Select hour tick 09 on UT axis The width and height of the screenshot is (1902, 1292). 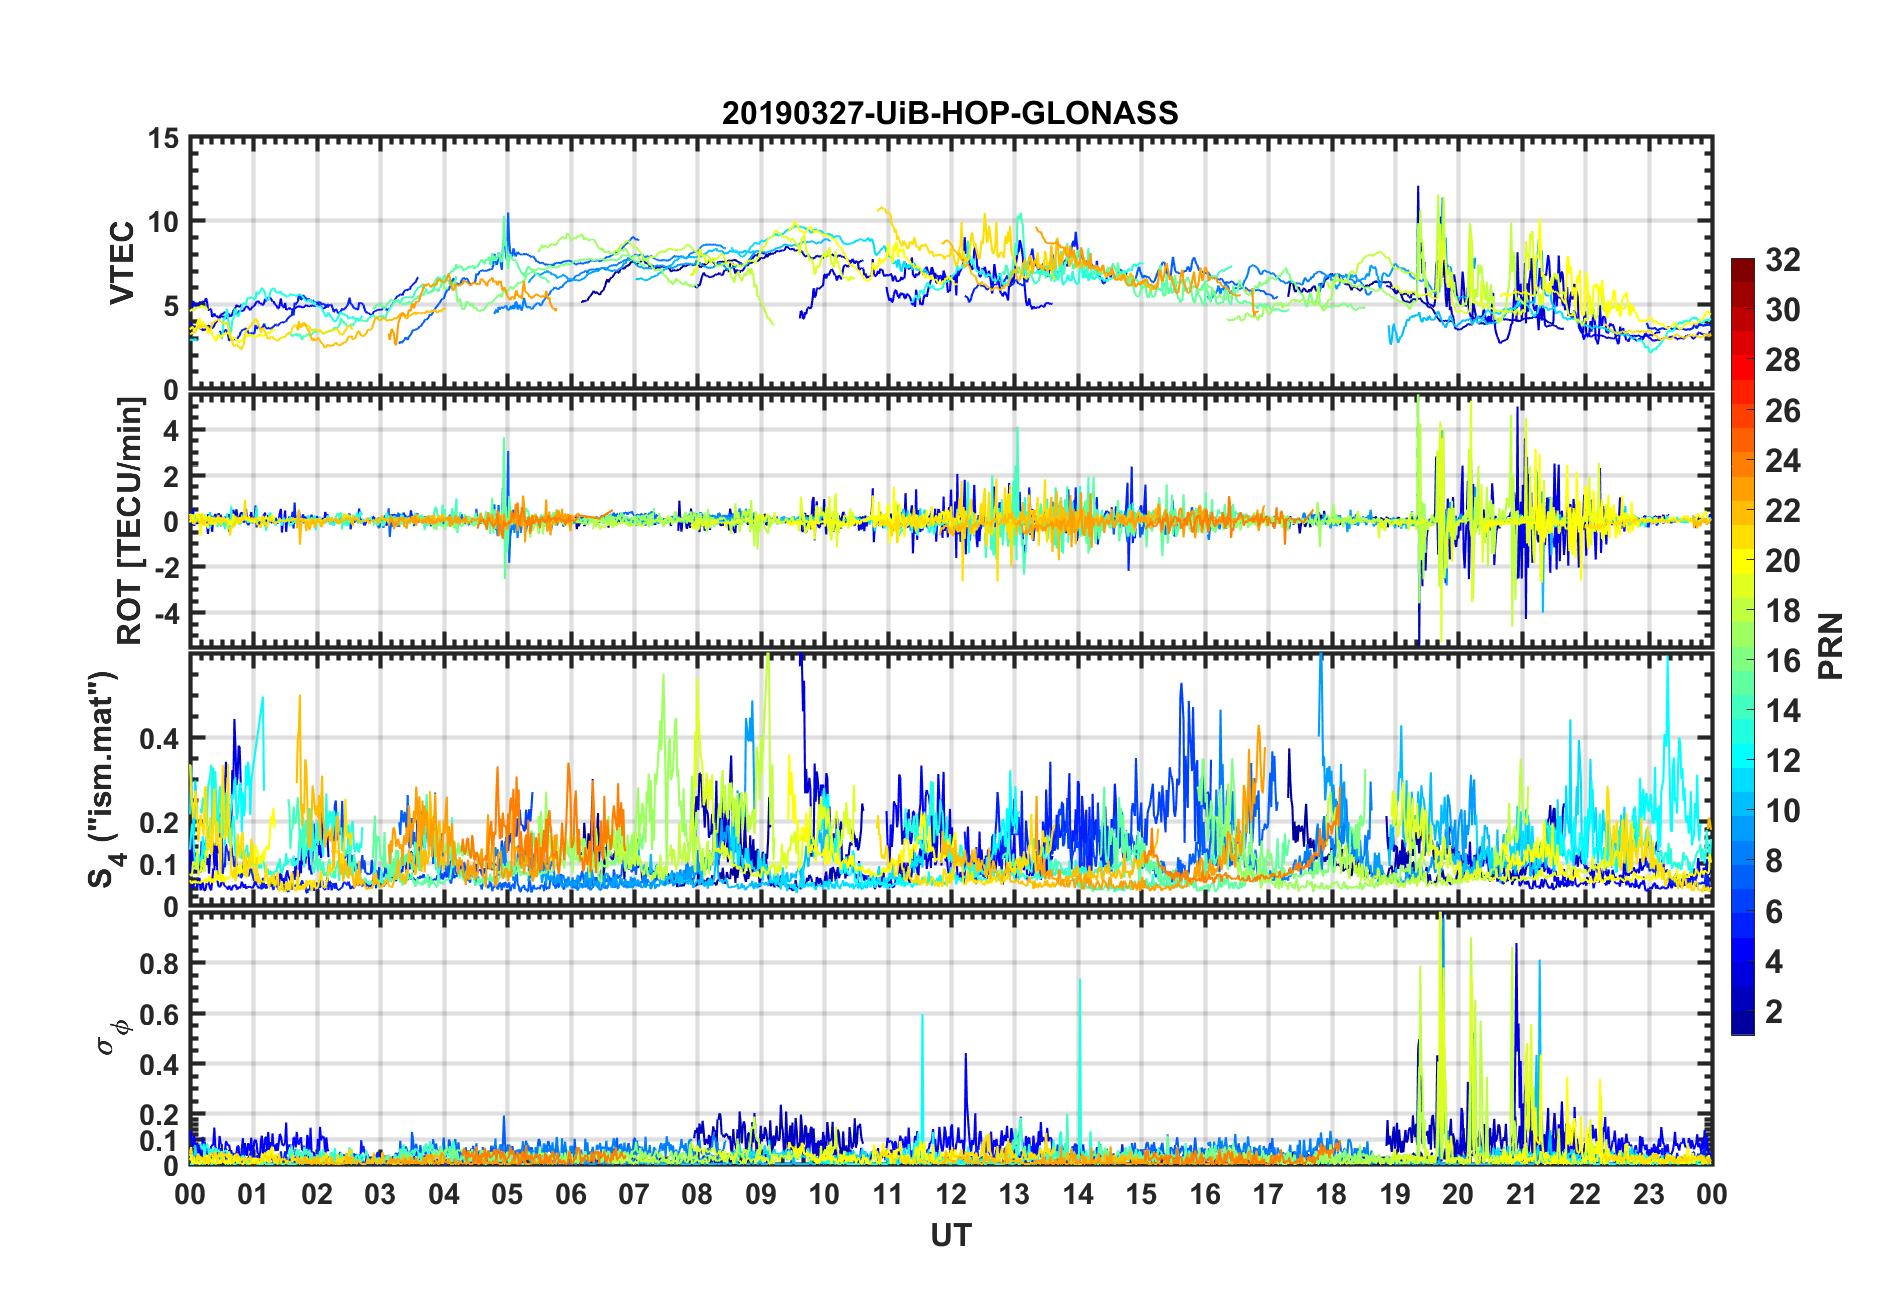click(x=761, y=1194)
